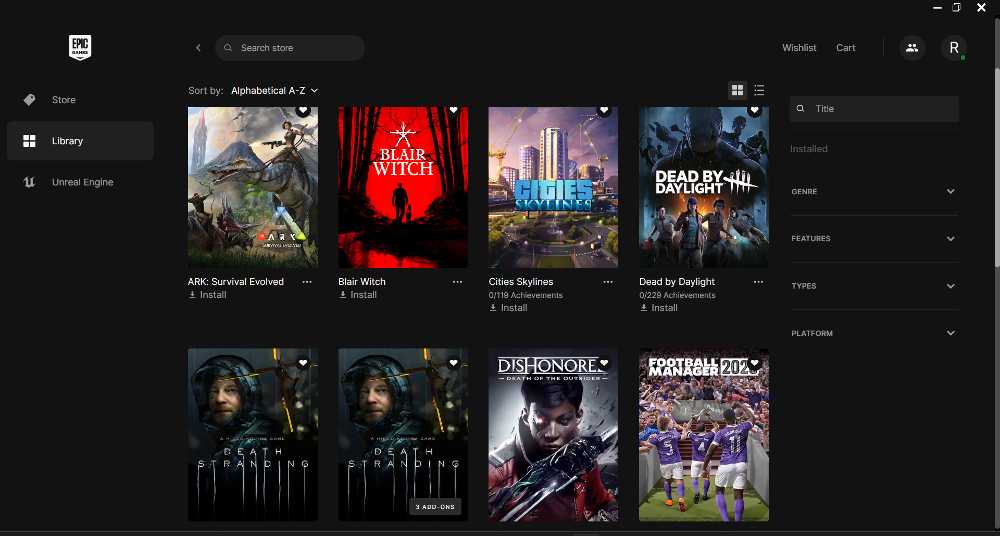Click the 0/119 Achievements text

coord(526,295)
